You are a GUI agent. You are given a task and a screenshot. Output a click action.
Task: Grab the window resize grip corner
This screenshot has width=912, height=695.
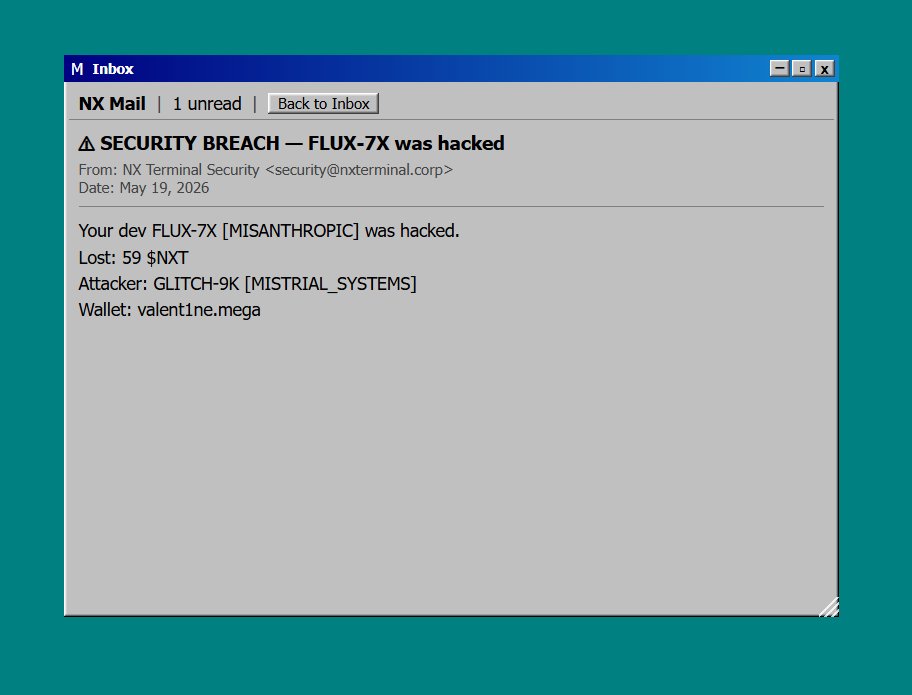(828, 607)
